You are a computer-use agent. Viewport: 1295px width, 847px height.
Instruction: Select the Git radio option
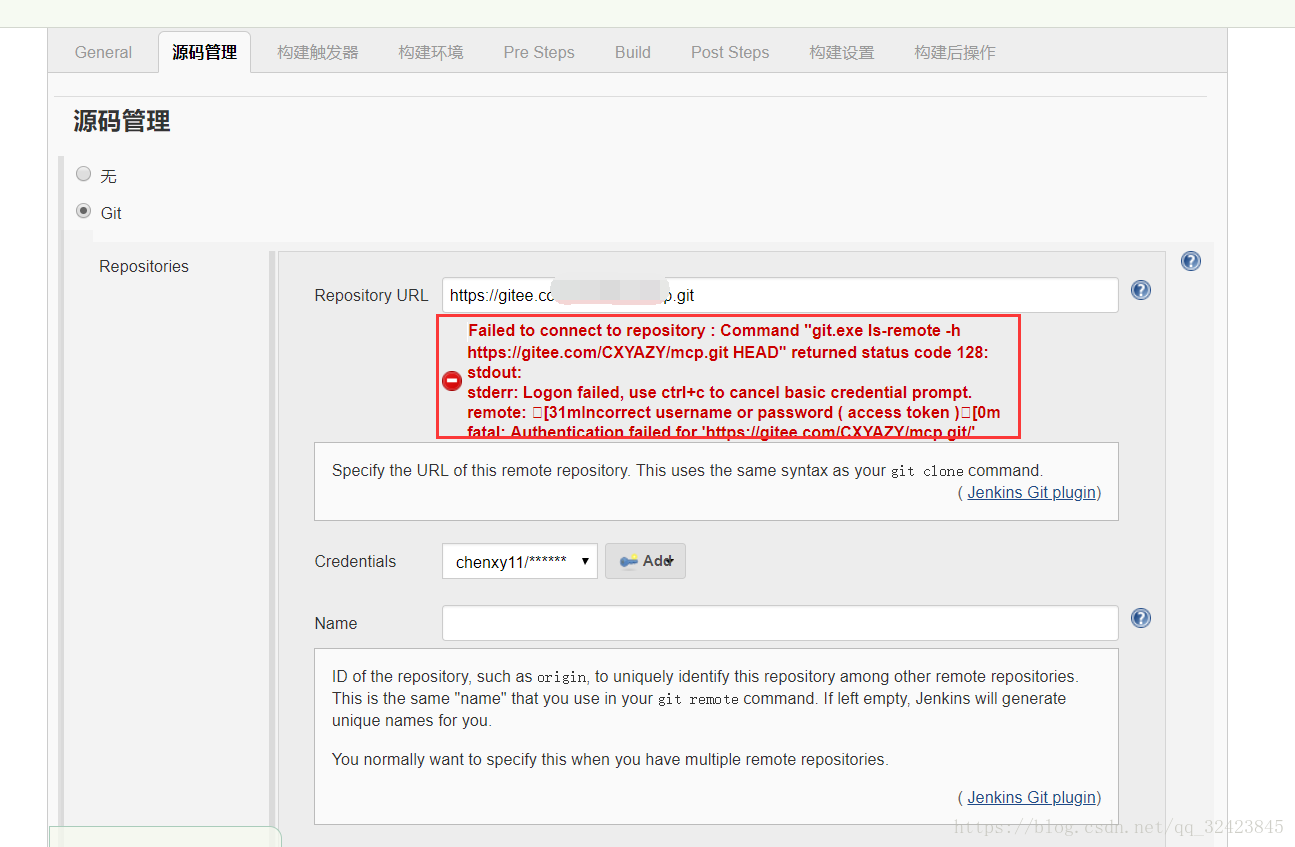[84, 211]
